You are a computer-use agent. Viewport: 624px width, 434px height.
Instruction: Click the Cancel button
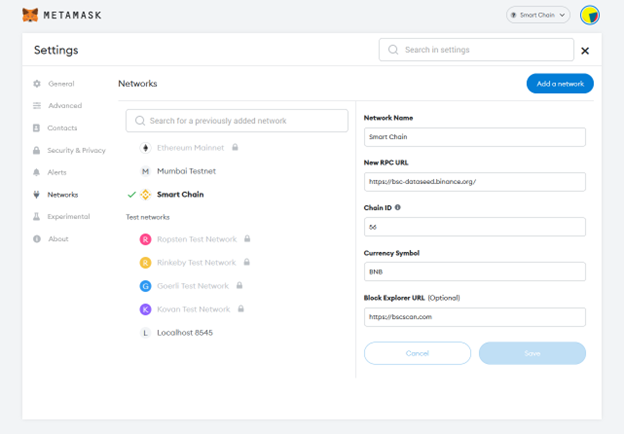417,353
